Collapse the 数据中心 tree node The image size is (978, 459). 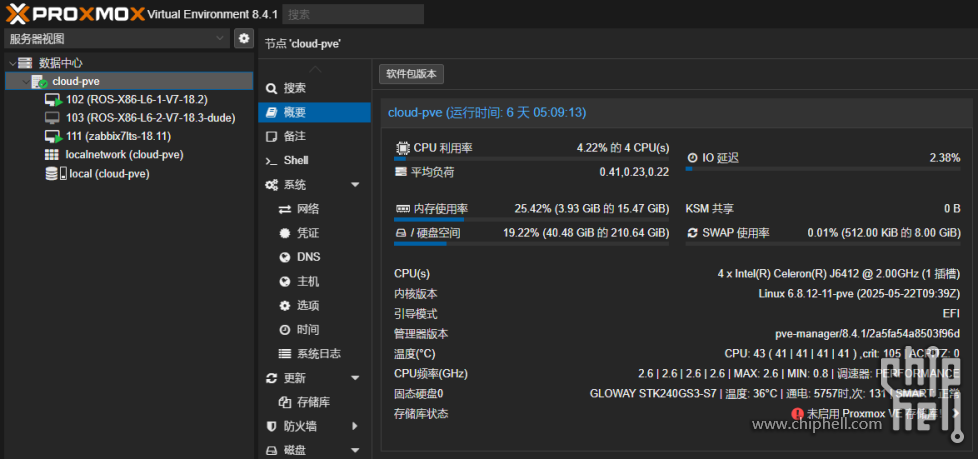point(12,63)
